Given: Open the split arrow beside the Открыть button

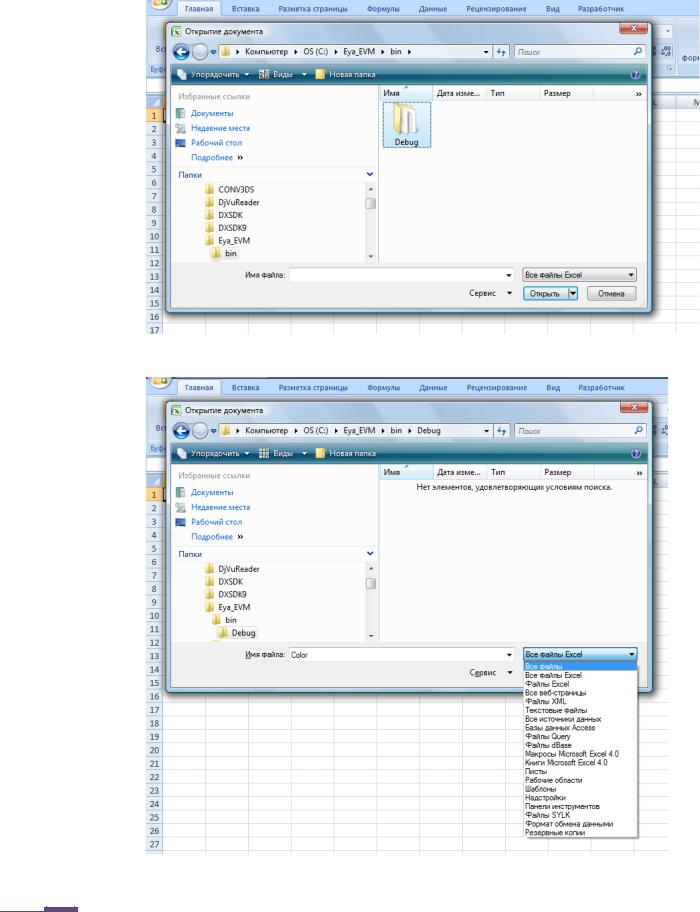Looking at the screenshot, I should (573, 294).
